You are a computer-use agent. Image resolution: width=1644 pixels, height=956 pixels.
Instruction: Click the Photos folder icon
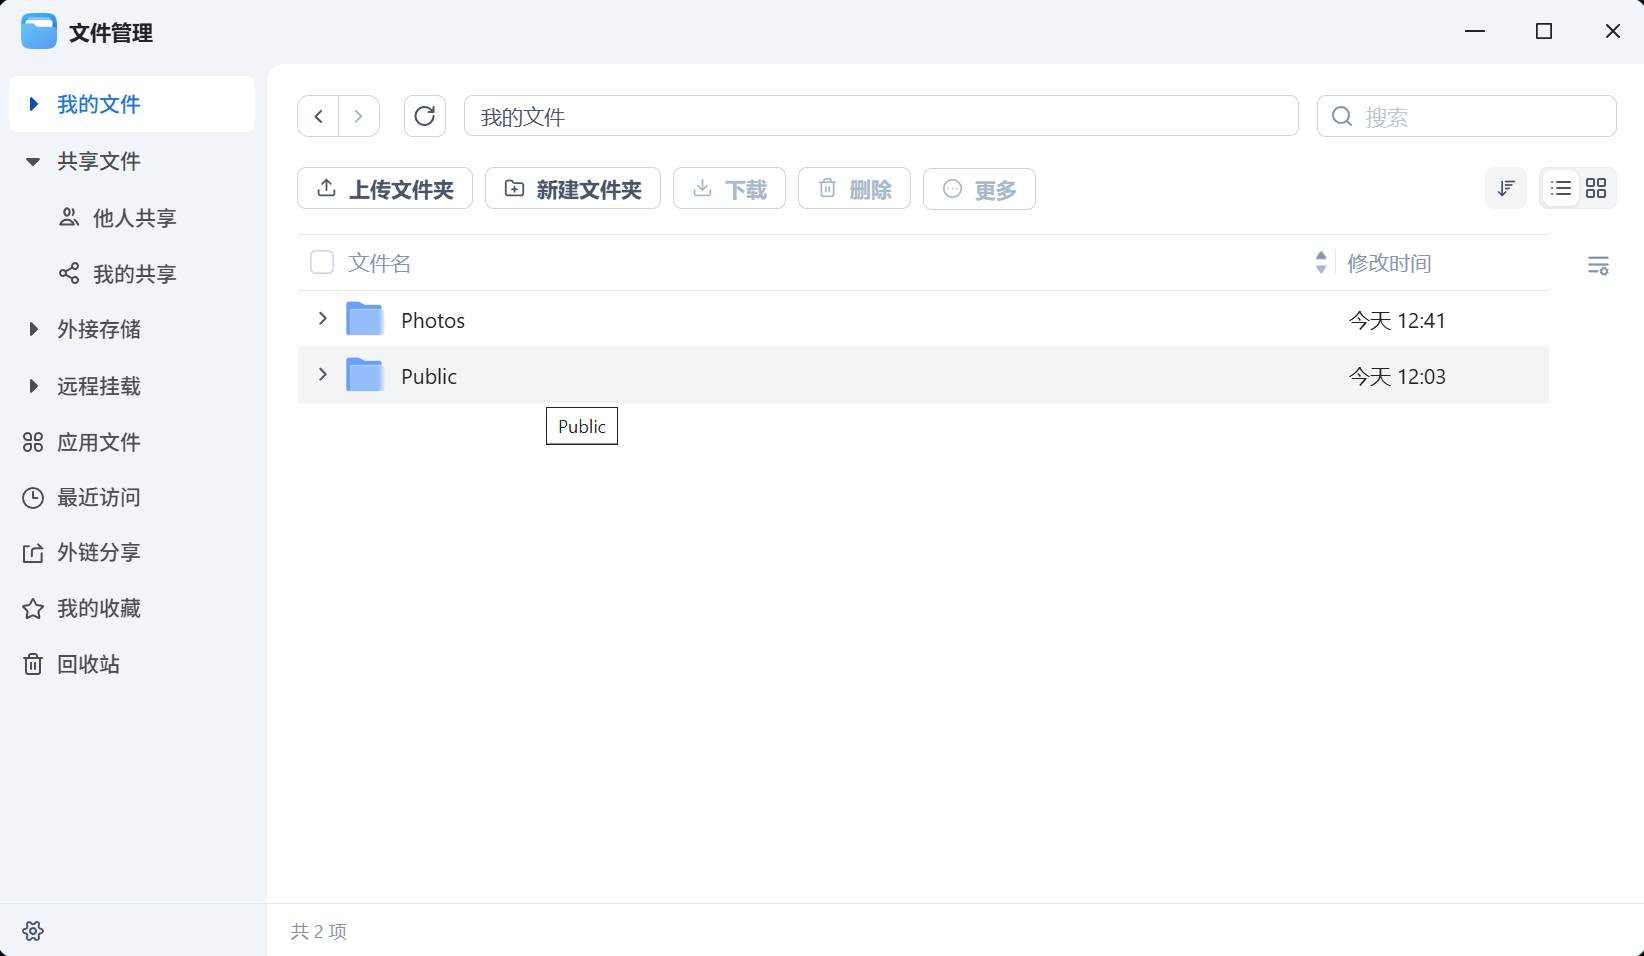365,320
